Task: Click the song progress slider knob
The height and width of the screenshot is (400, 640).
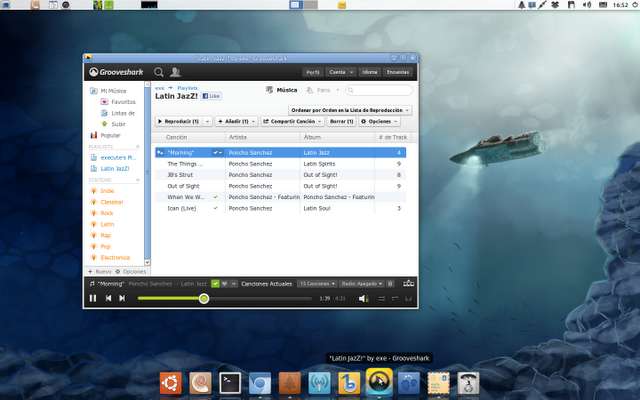Action: [204, 298]
